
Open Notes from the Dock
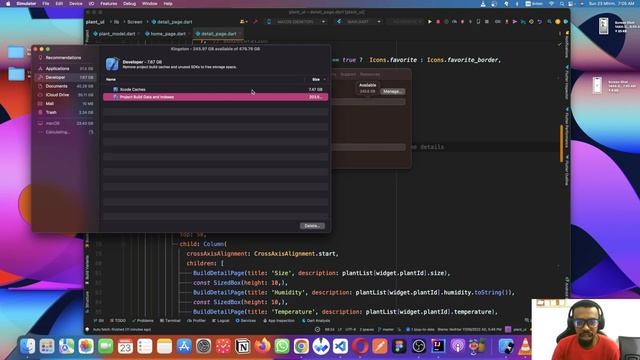coord(164,347)
